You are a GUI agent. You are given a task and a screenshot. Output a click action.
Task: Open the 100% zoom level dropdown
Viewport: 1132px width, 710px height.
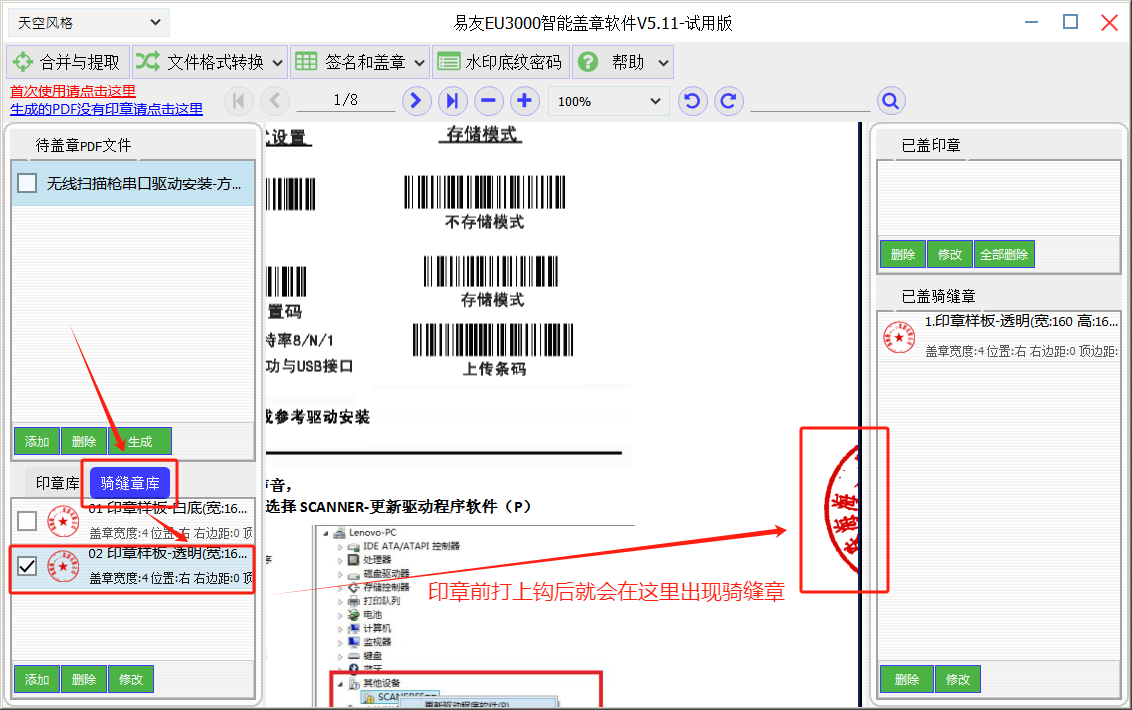[x=609, y=101]
